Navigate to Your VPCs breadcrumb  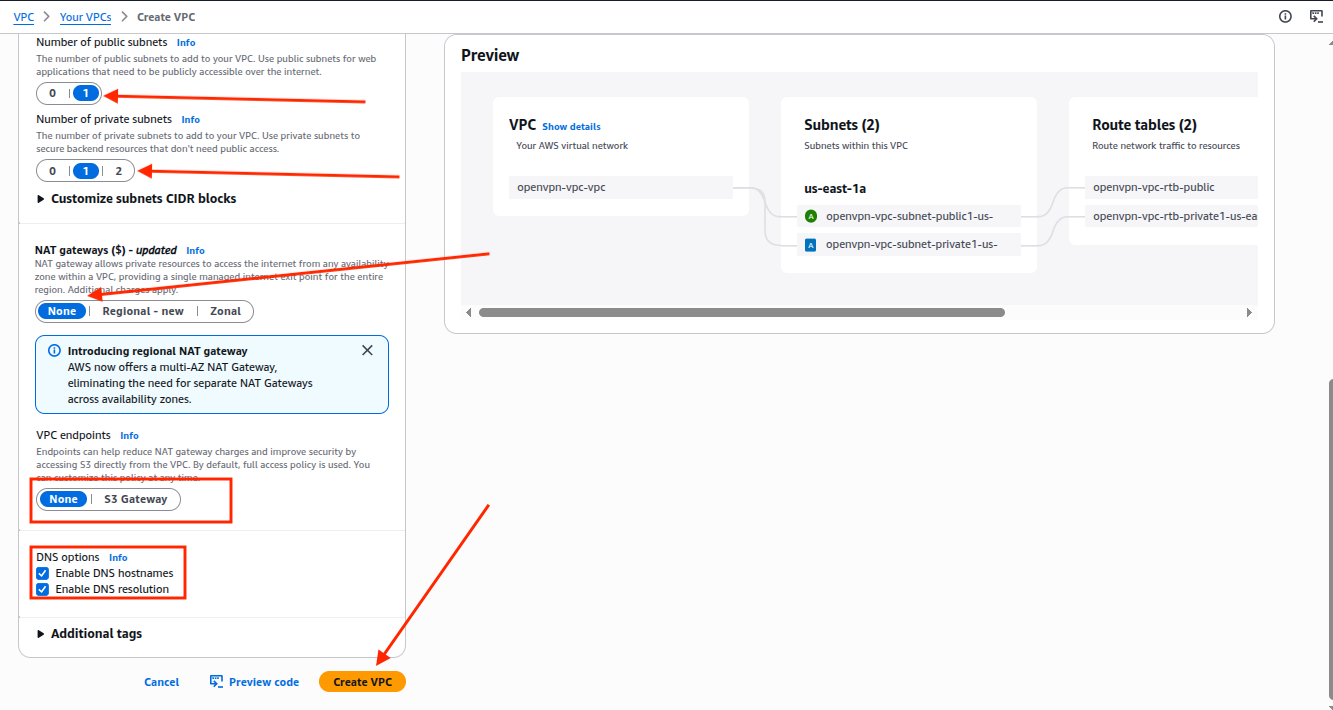point(85,17)
